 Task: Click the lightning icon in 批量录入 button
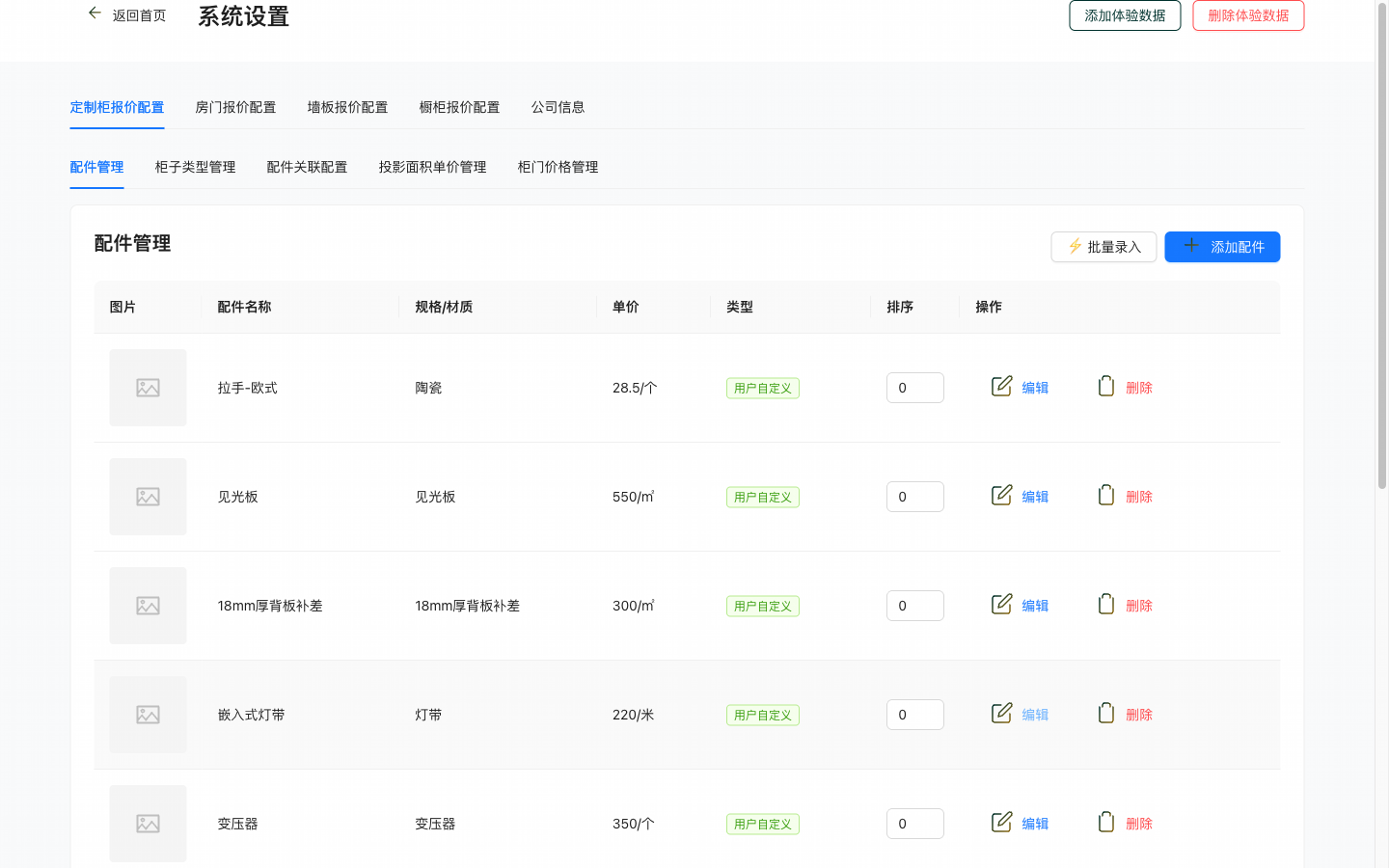pos(1075,246)
